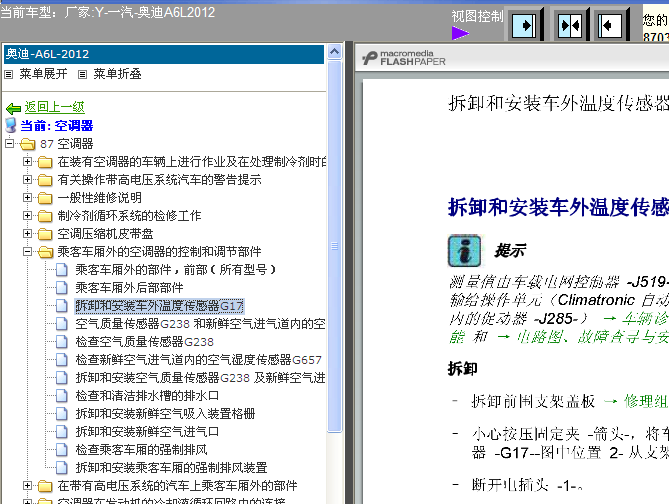This screenshot has width=669, height=504.
Task: Open 检查新鲜空气进气道内的空气湿度传感器G657
Action: click(x=198, y=360)
